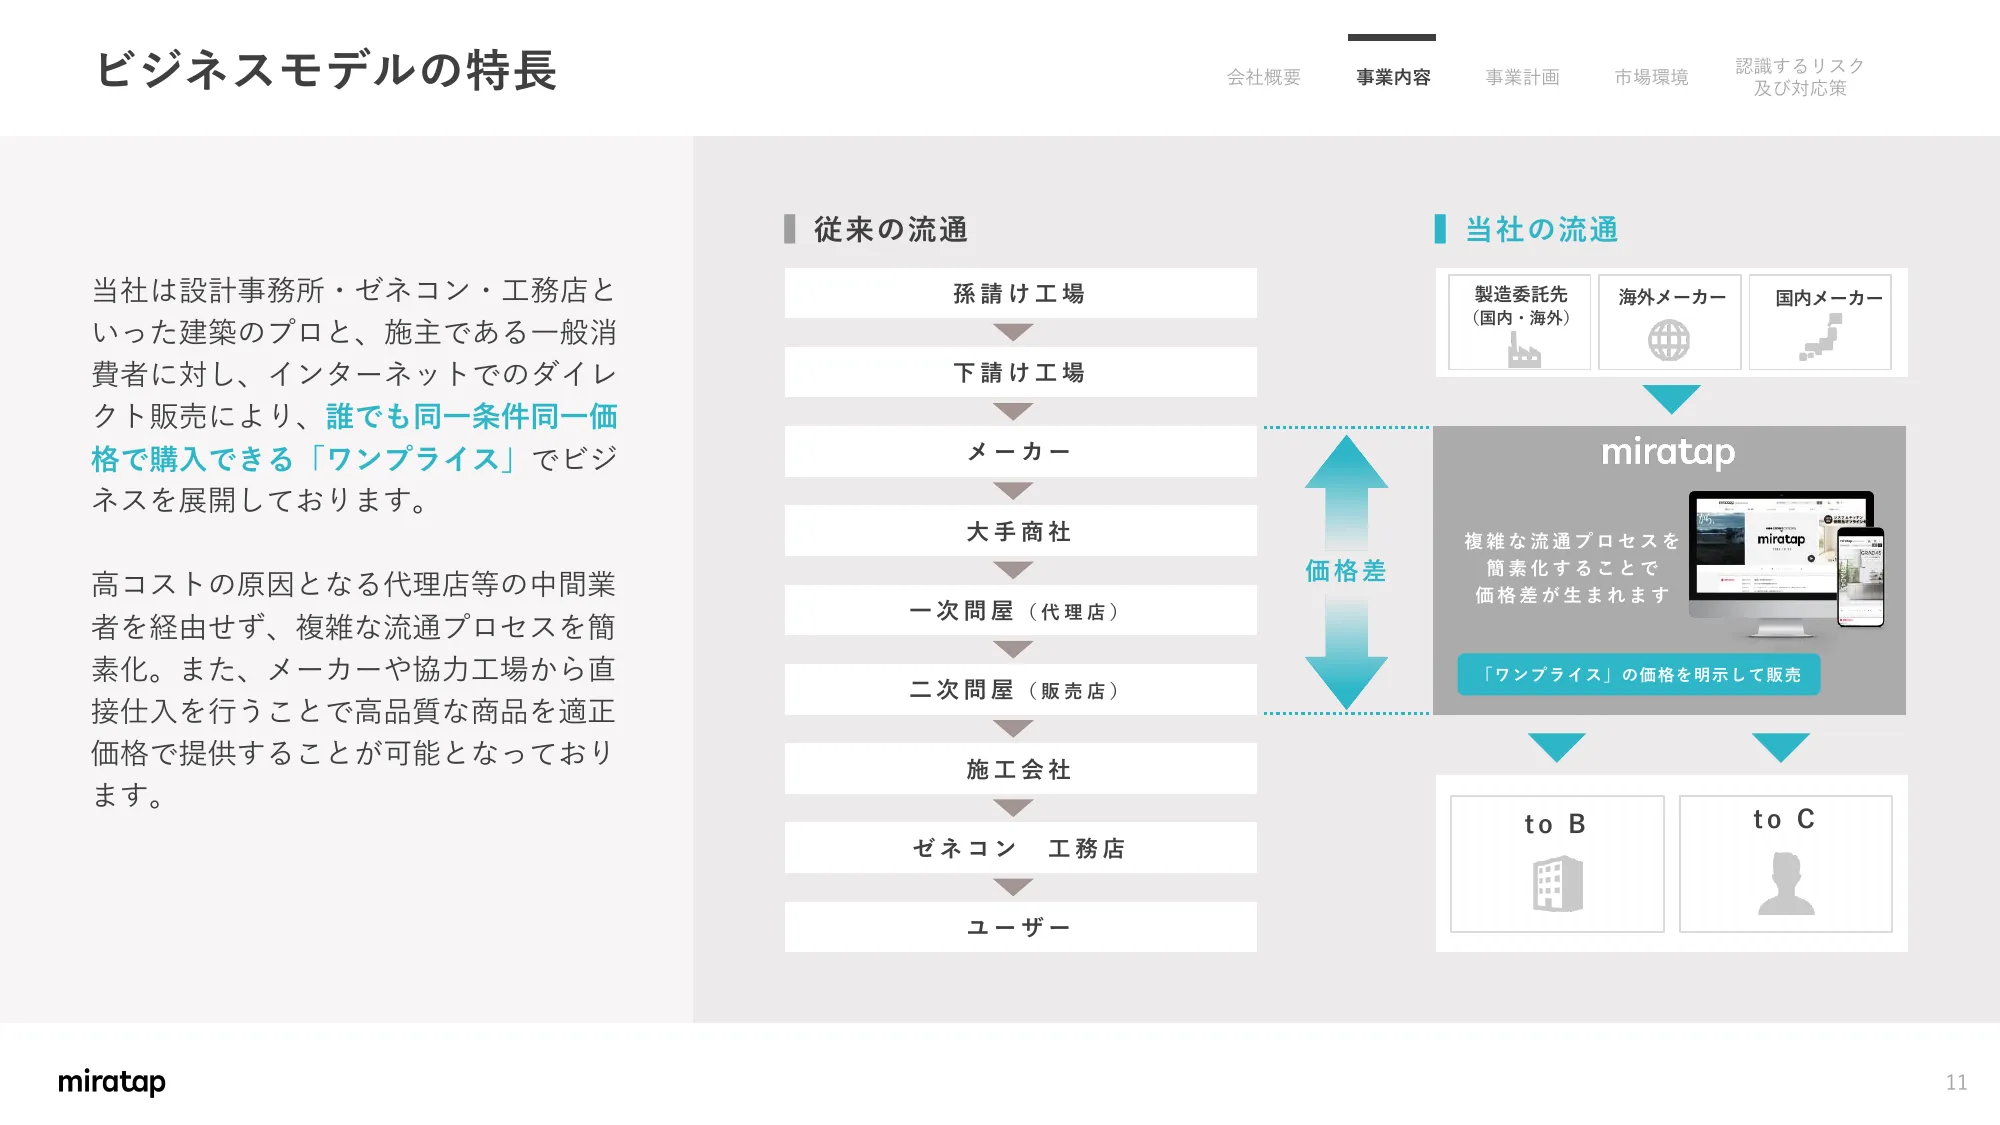Screen dimensions: 2000x1125
Task: Click the 孫請け工場 box
Action: pyautogui.click(x=1020, y=293)
